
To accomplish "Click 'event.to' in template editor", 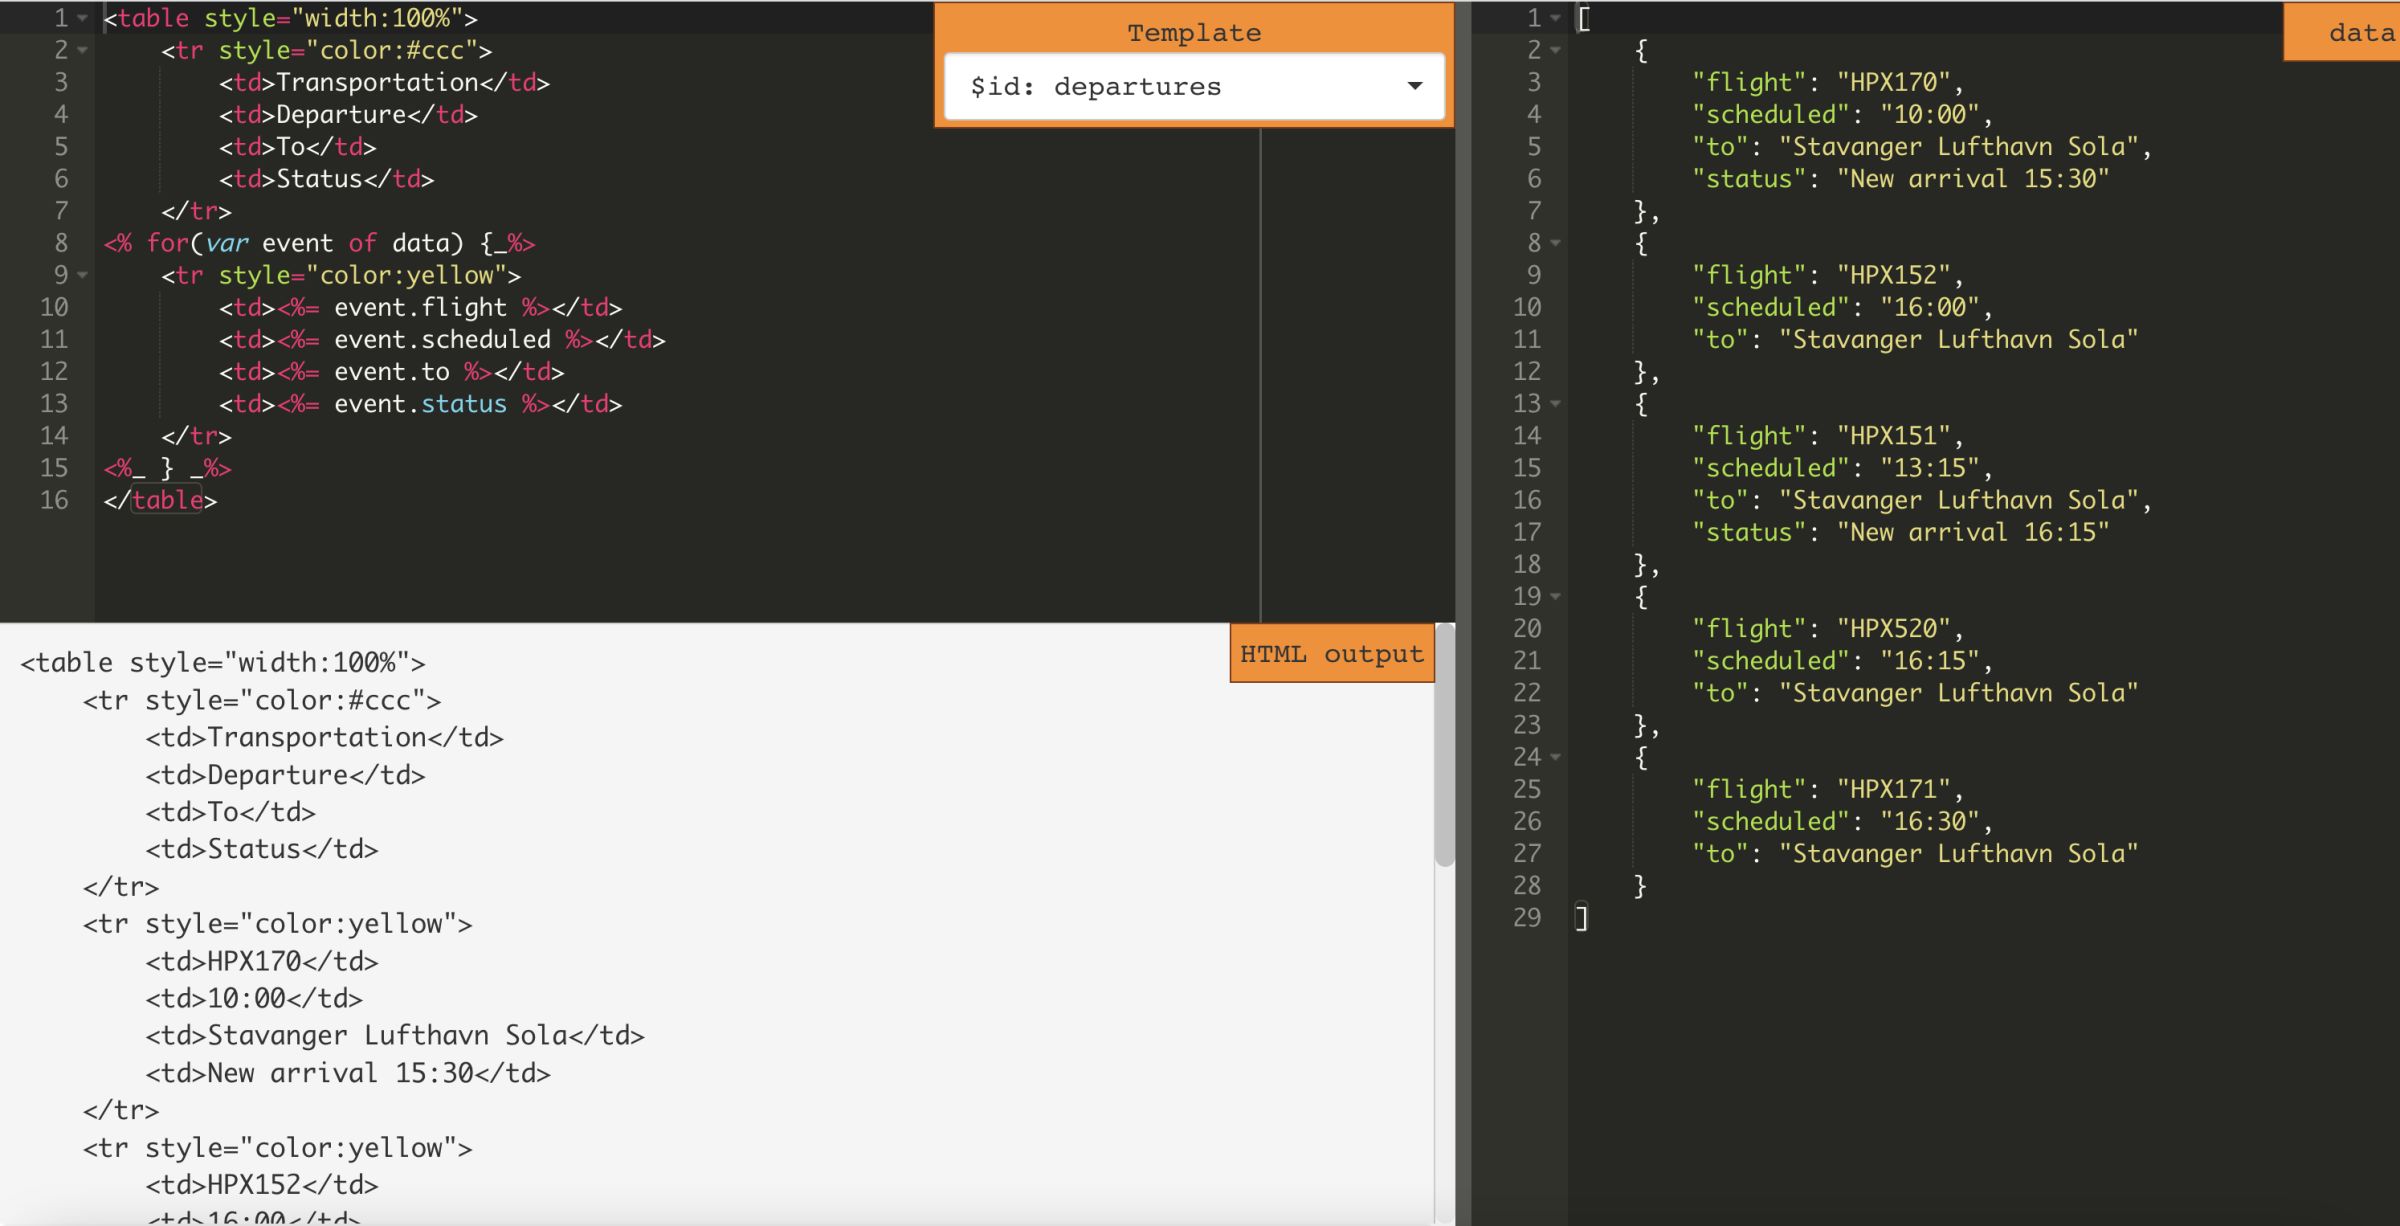I will pos(391,372).
